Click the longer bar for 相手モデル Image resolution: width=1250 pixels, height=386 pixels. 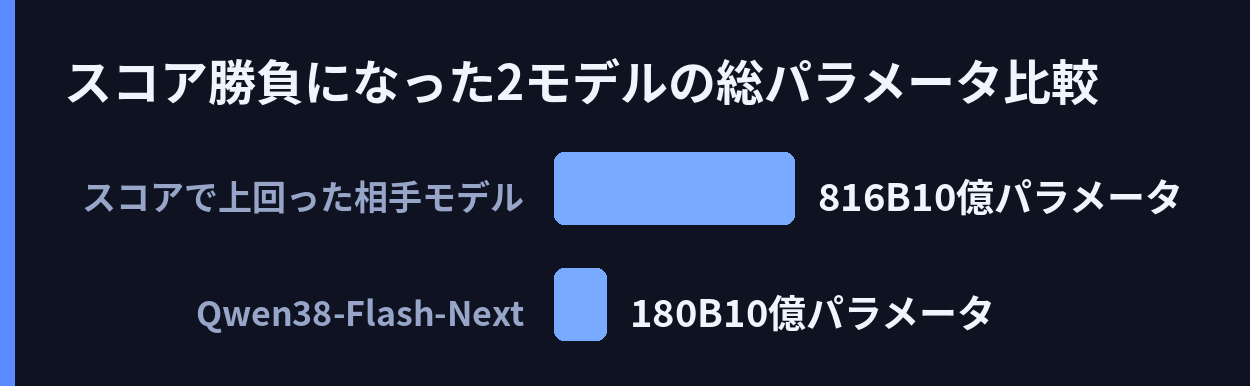pyautogui.click(x=674, y=188)
